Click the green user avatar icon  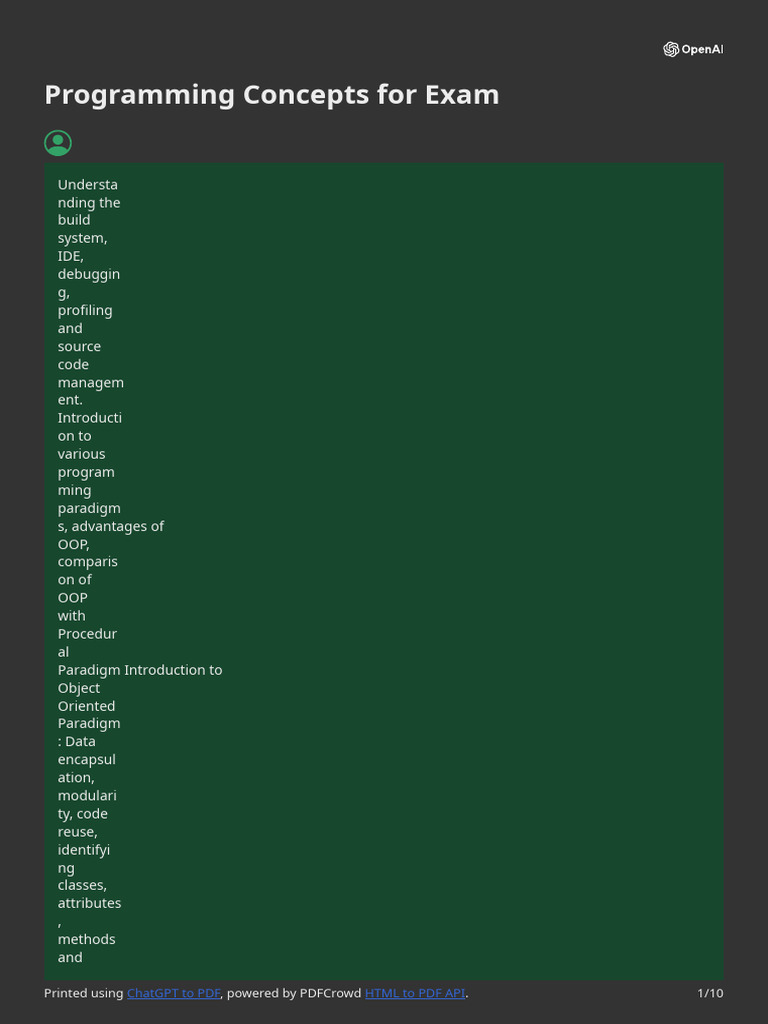click(x=58, y=143)
